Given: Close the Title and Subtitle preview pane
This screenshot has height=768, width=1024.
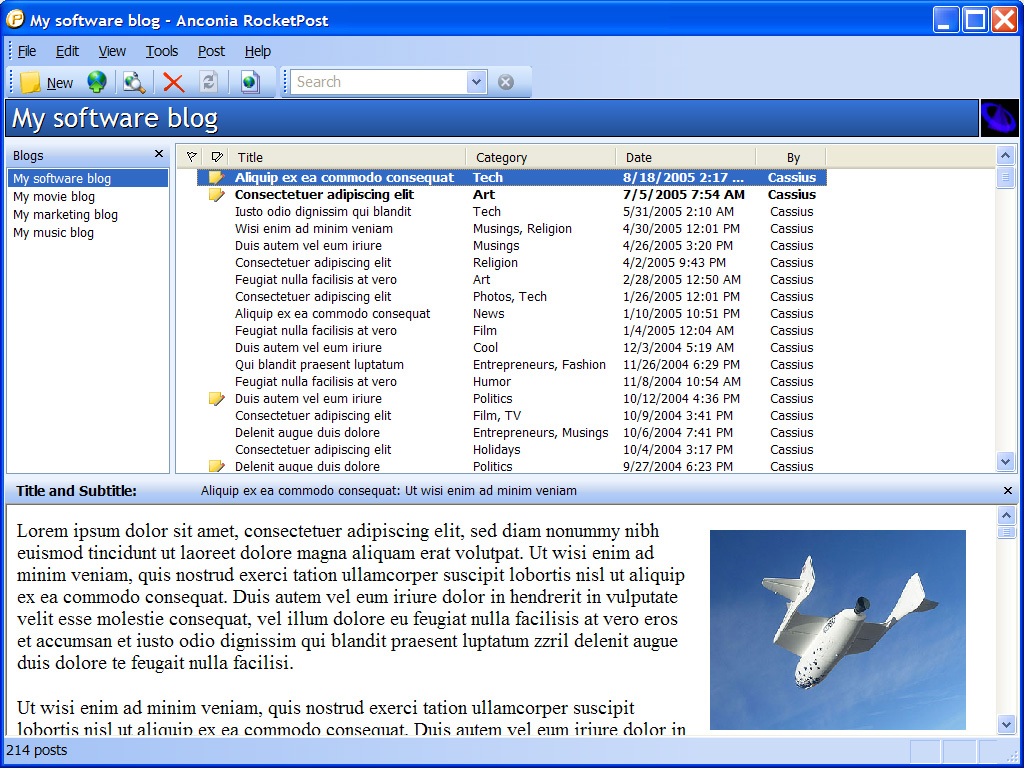Looking at the screenshot, I should pos(1008,490).
